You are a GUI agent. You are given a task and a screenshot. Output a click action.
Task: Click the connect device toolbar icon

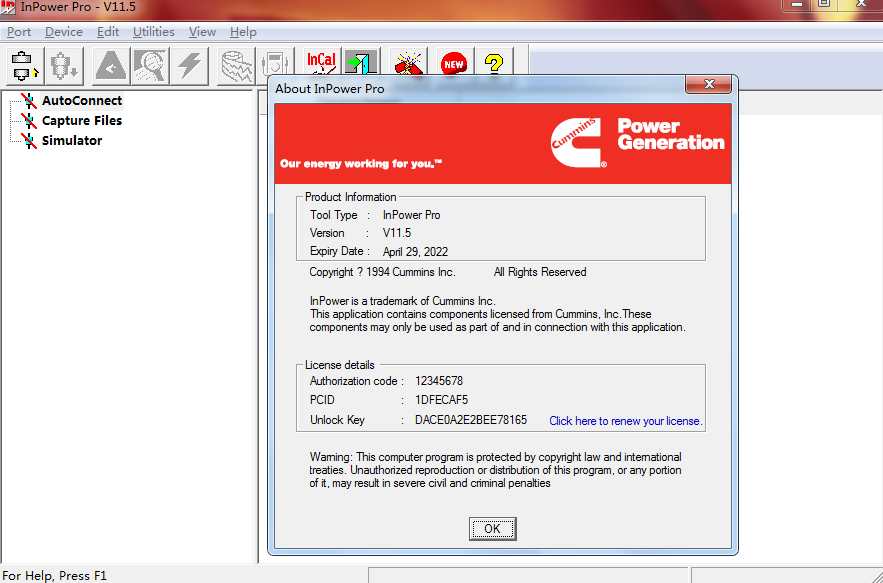pos(23,66)
